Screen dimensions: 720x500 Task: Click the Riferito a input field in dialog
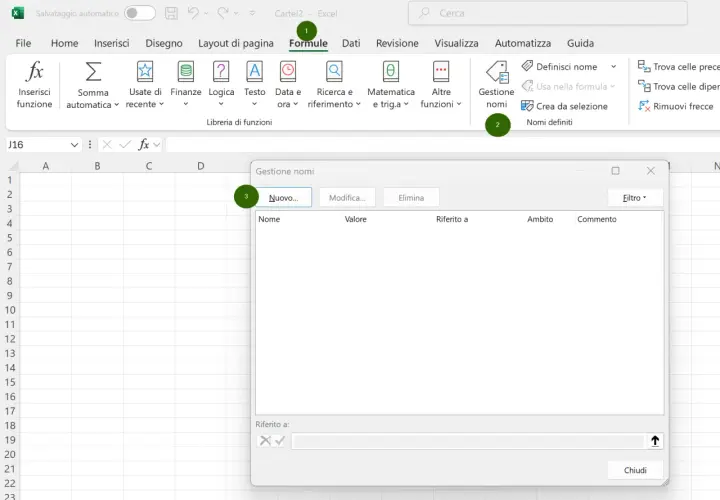click(x=467, y=441)
